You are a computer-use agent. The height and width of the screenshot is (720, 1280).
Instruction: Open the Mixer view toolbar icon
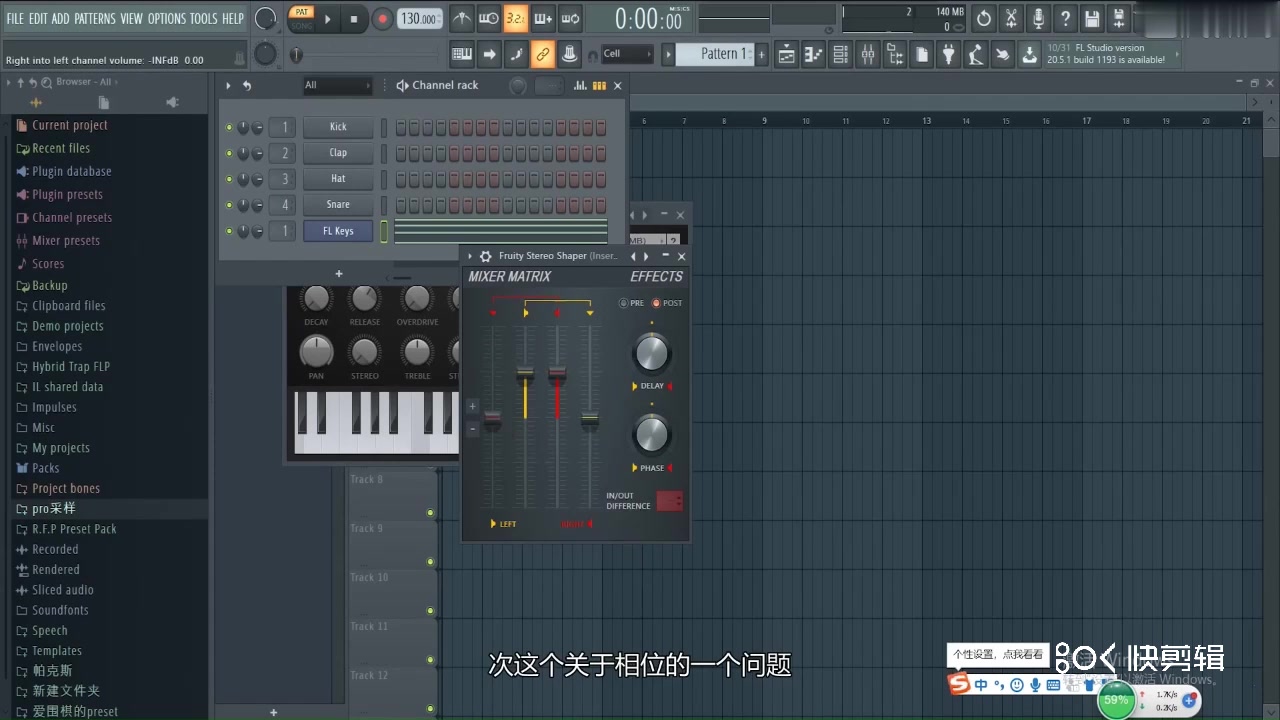[x=868, y=55]
